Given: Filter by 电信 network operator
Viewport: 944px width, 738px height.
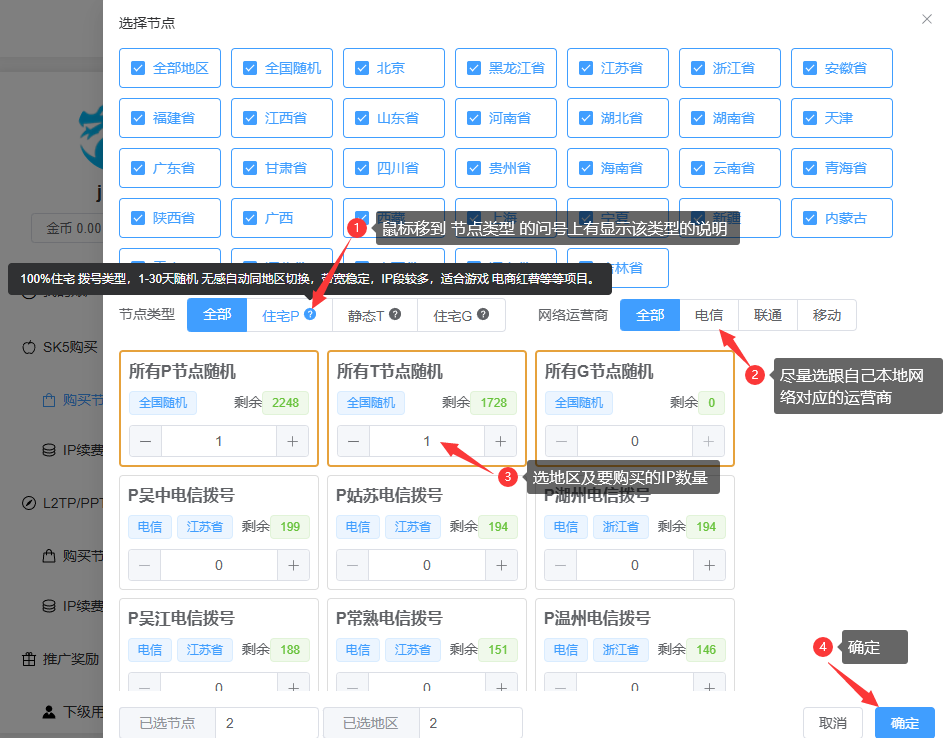Looking at the screenshot, I should (x=709, y=315).
